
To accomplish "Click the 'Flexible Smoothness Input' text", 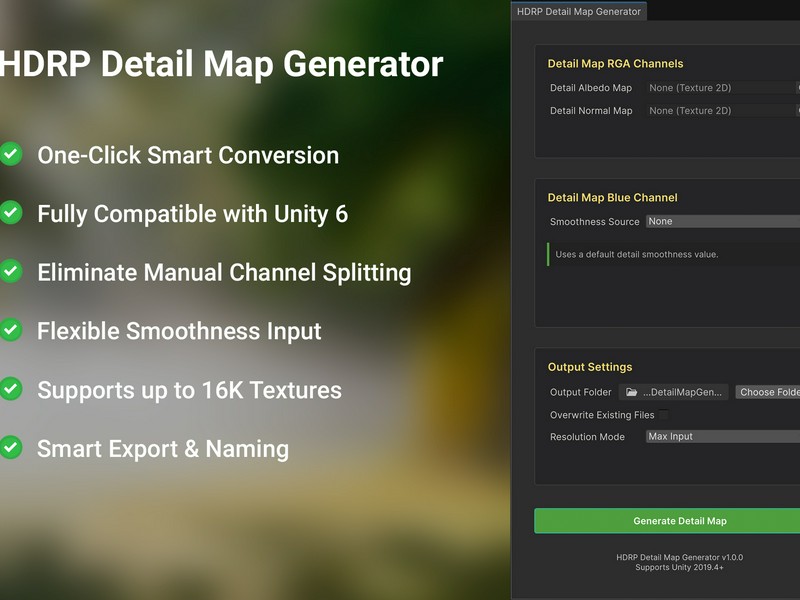I will (179, 331).
